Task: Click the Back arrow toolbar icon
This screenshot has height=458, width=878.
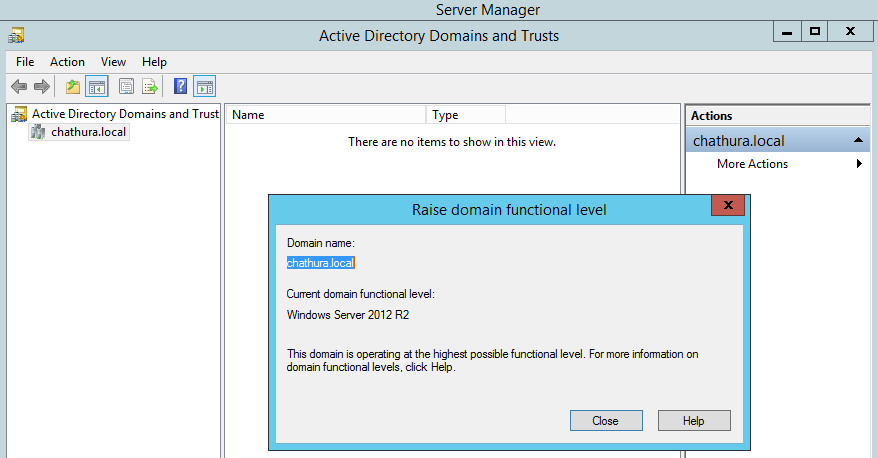Action: 19,87
